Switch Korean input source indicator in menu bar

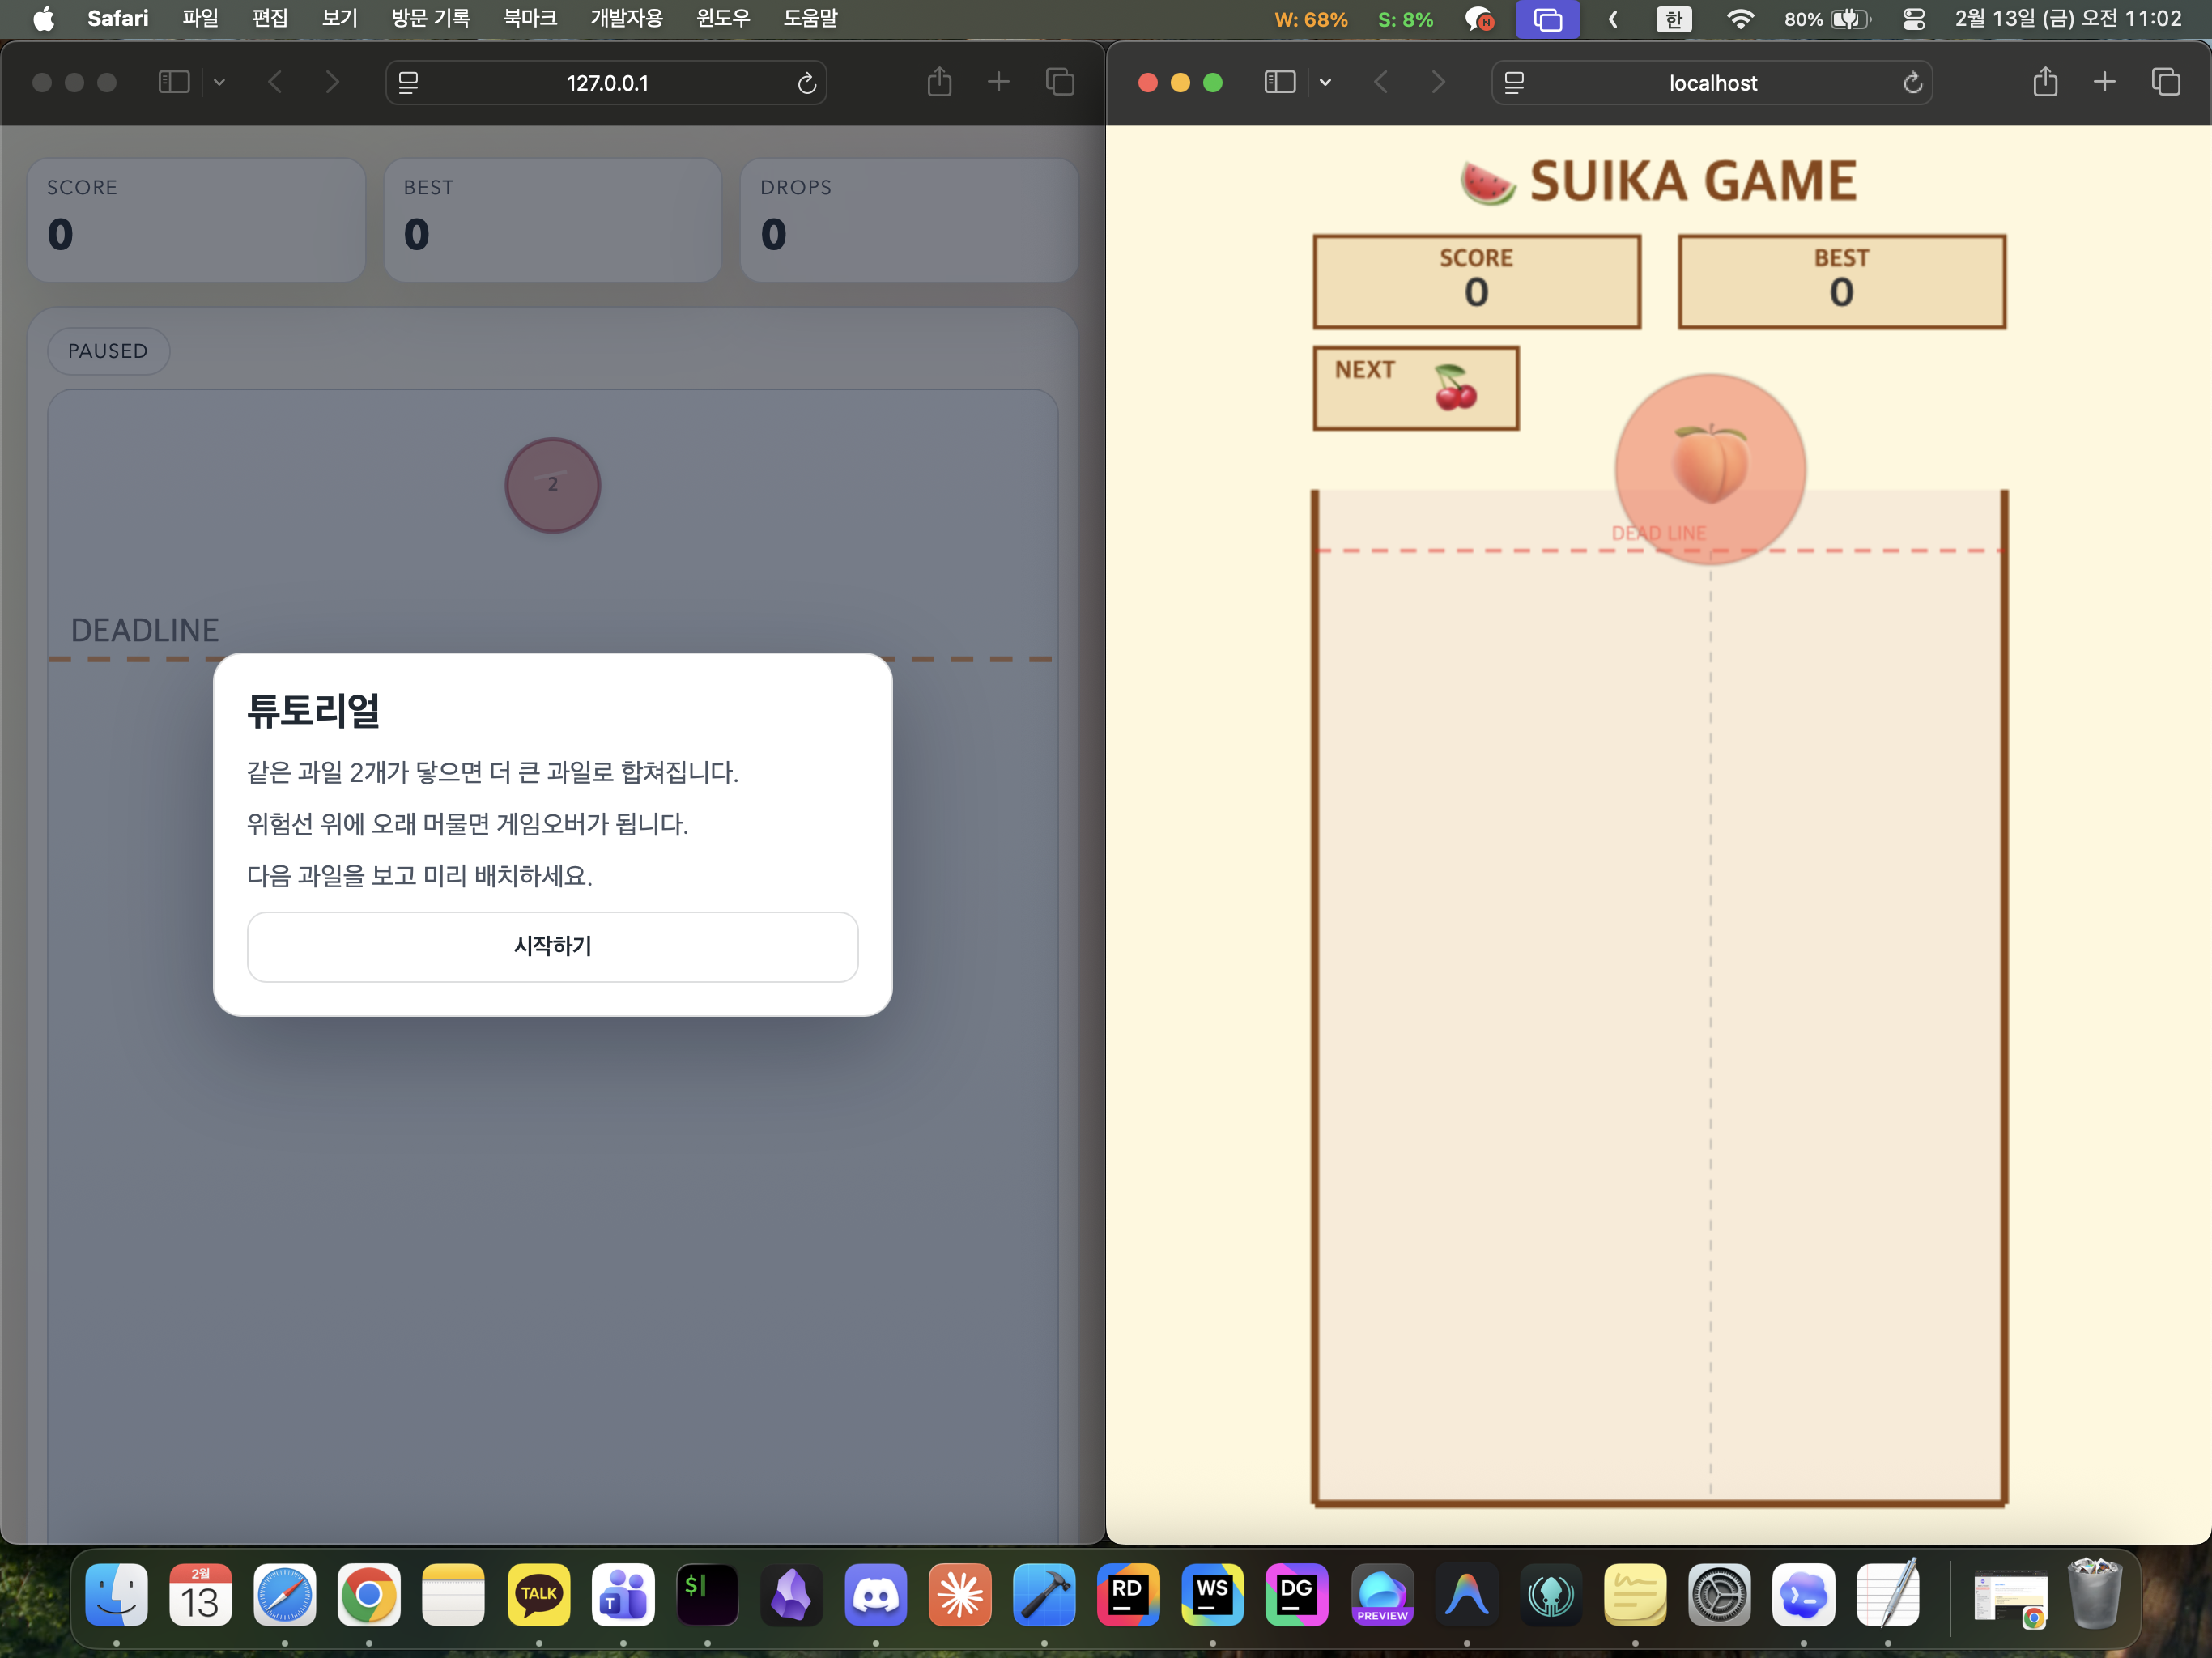1673,19
